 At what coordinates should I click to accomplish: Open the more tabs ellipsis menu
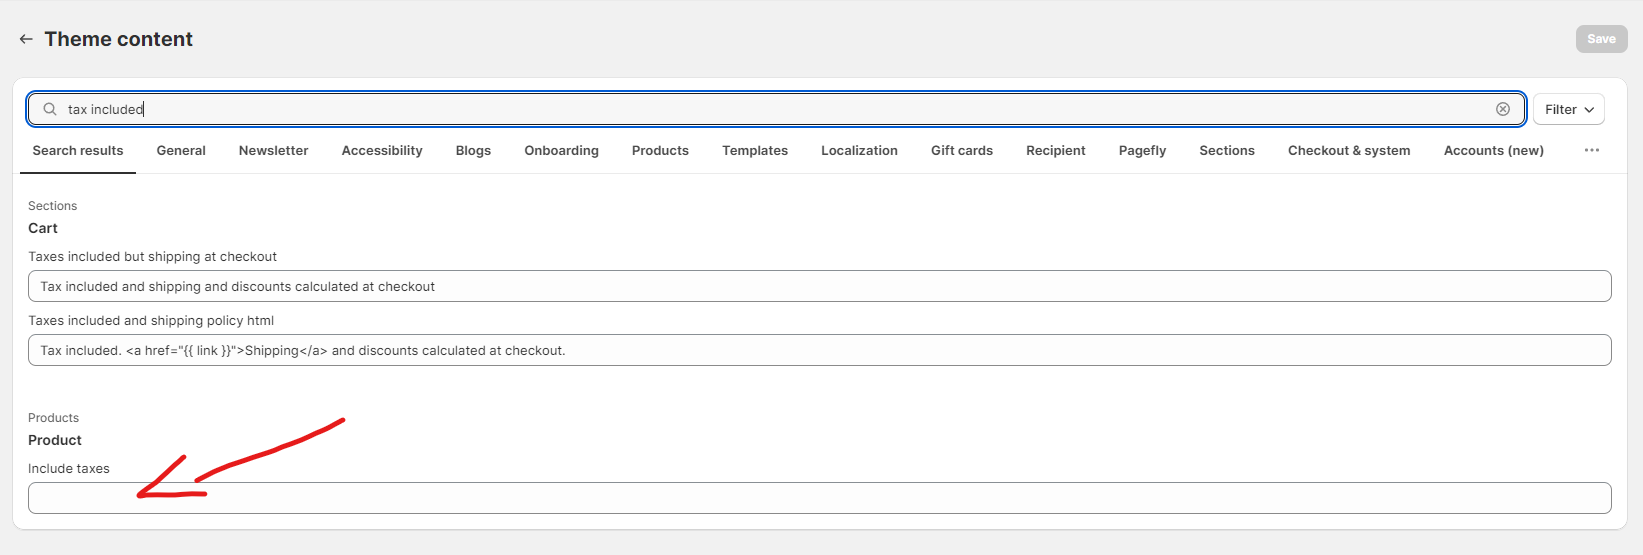point(1591,150)
